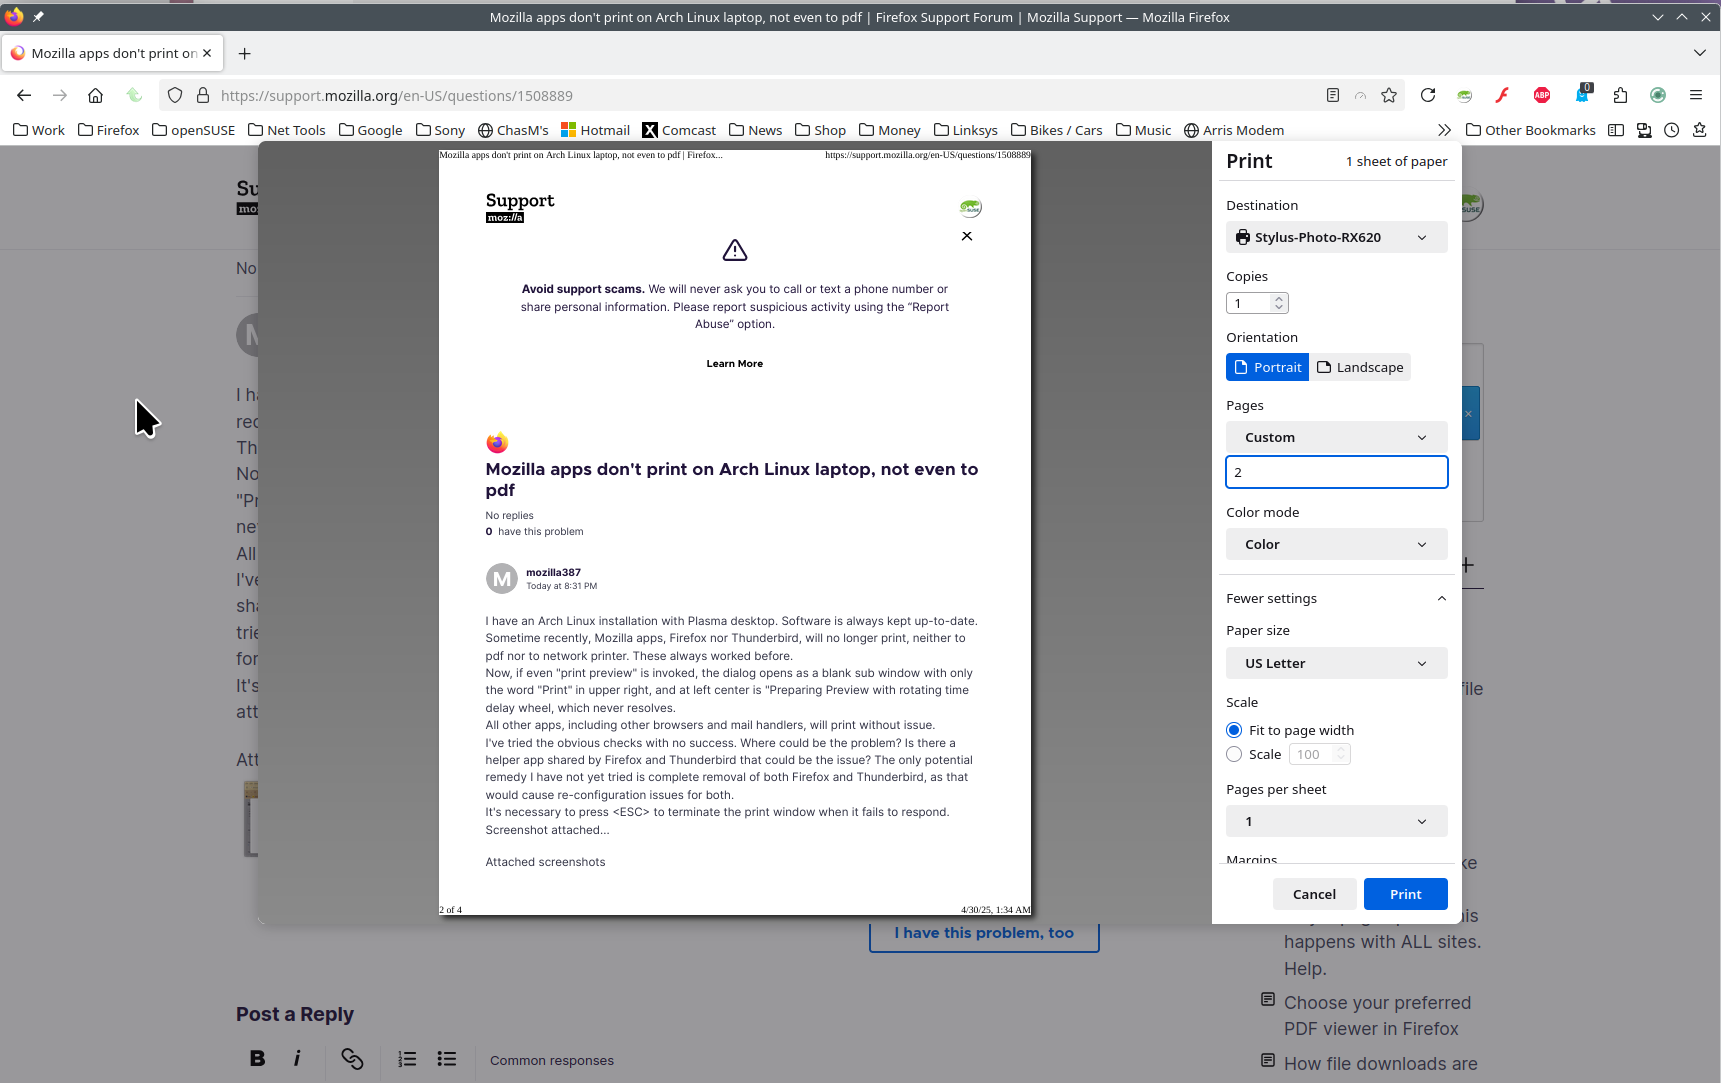Open the Firefox bookmarks folder
Viewport: 1721px width, 1083px height.
(x=108, y=130)
